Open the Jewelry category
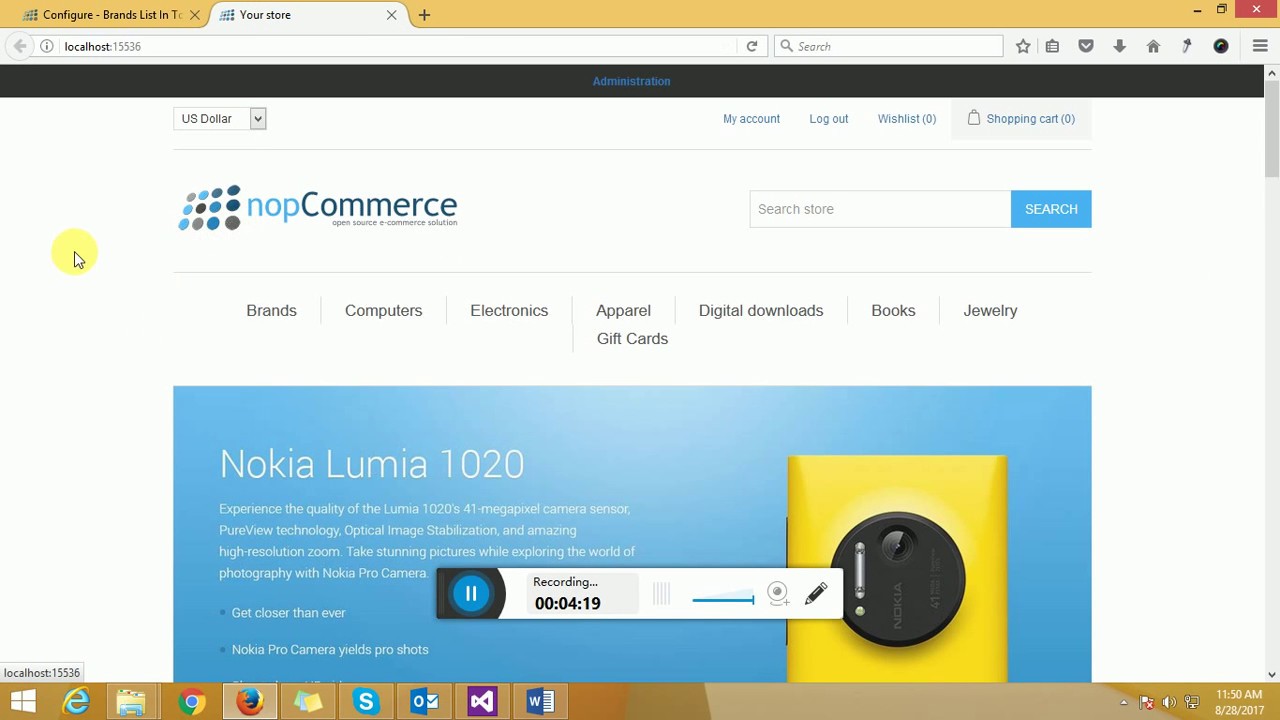Screen dimensions: 1280x720 pyautogui.click(x=990, y=310)
